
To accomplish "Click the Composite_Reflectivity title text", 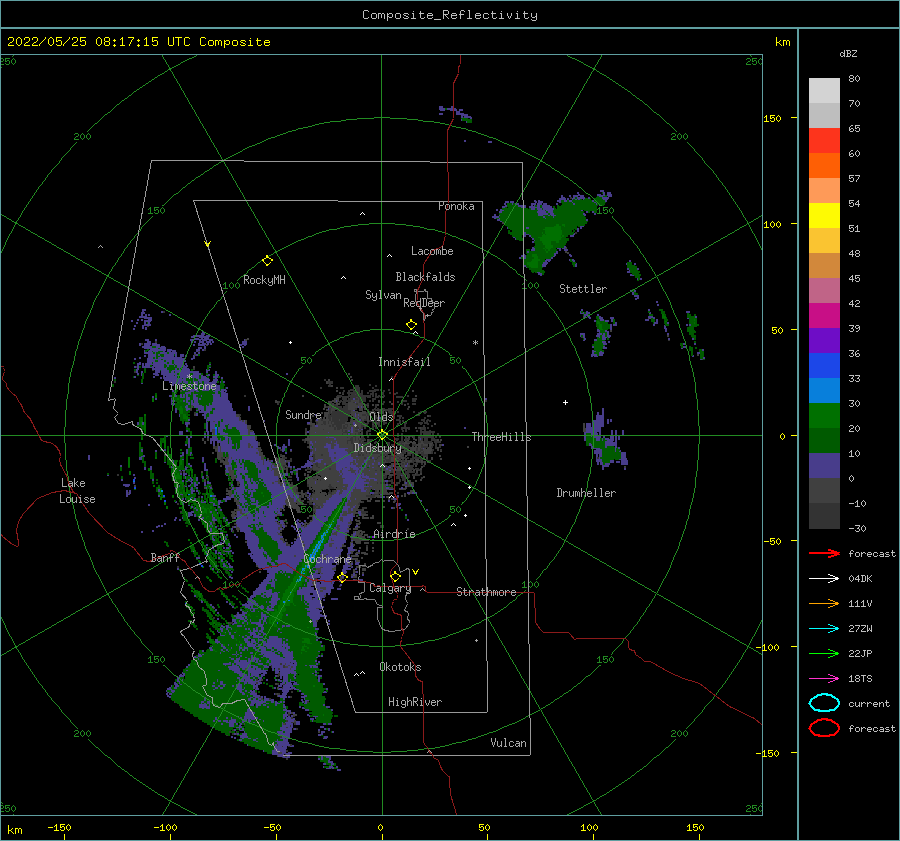I will [x=449, y=15].
